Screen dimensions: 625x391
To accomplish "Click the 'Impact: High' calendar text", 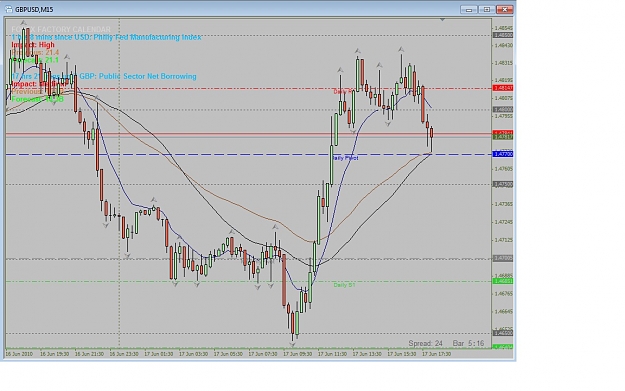I will click(33, 45).
